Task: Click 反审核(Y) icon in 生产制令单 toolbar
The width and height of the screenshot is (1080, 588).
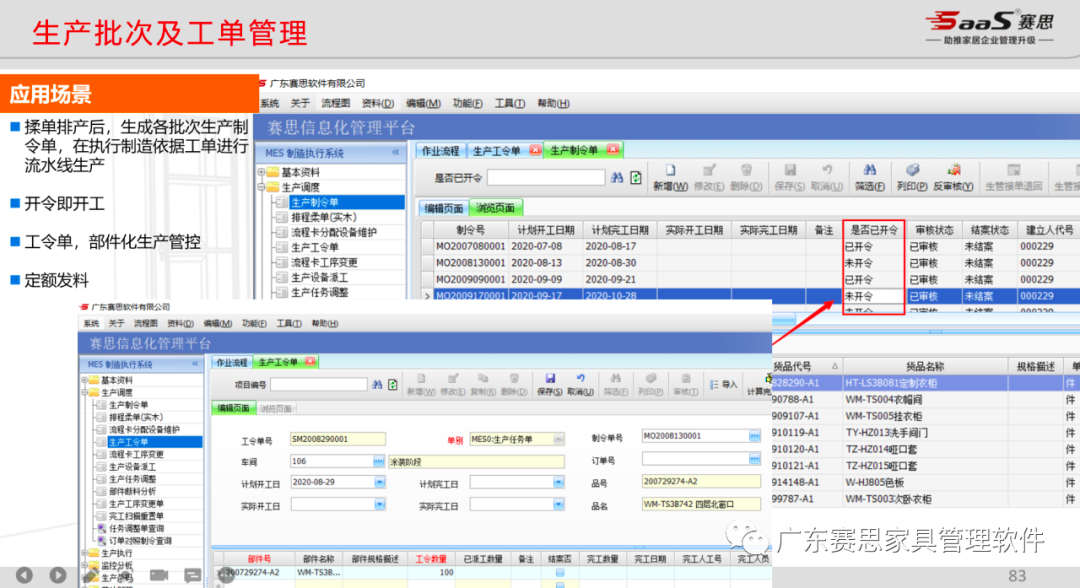Action: (954, 170)
